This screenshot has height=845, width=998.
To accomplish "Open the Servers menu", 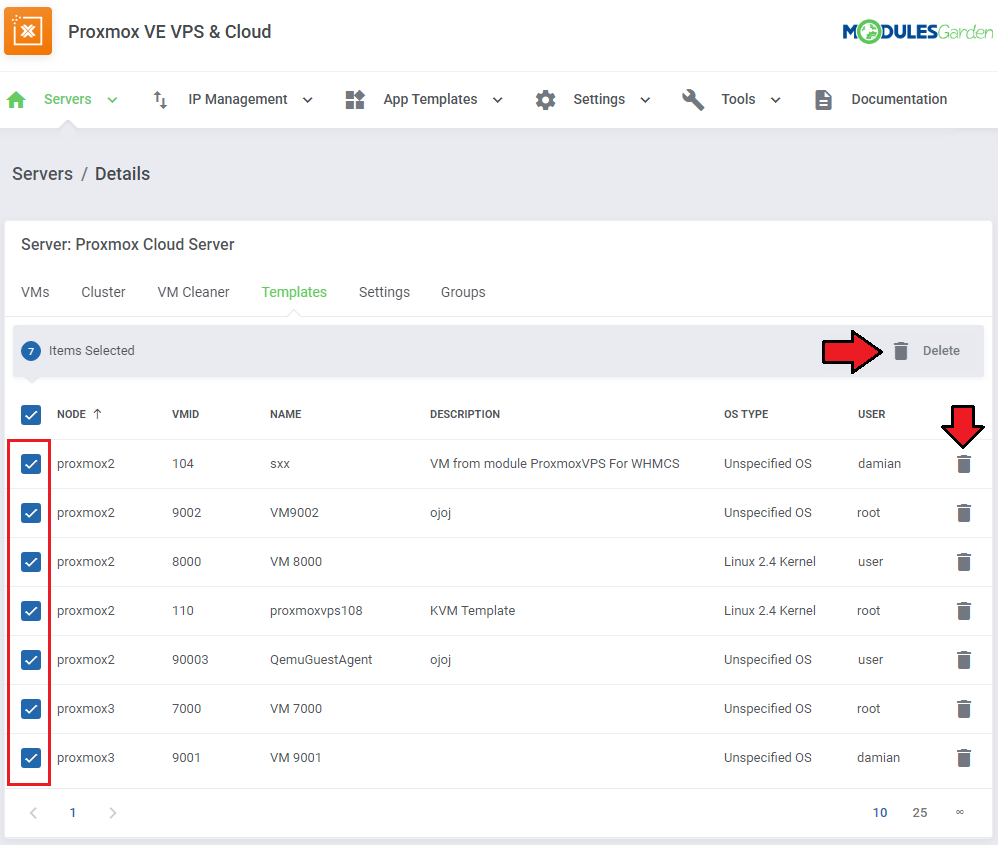I will [67, 99].
